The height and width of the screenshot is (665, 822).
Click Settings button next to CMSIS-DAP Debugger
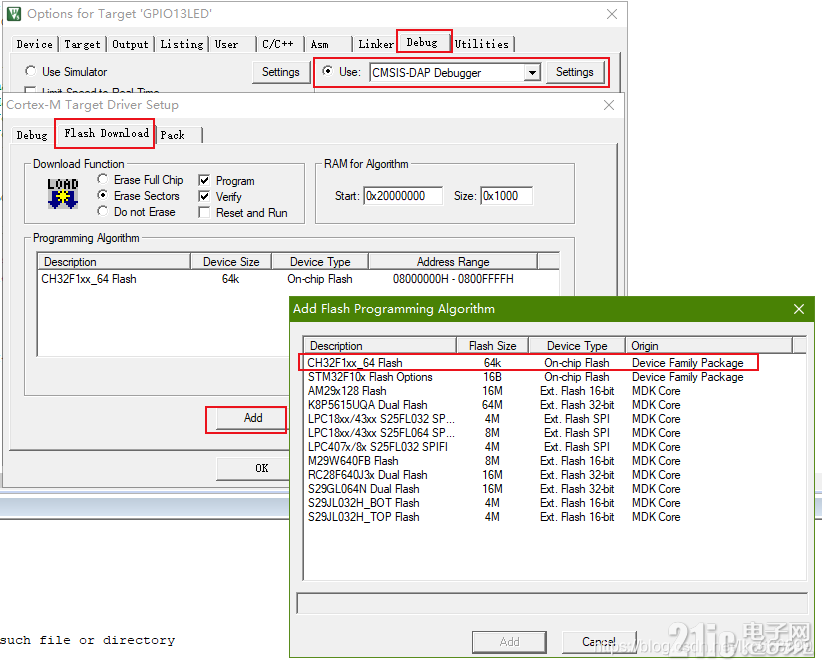pyautogui.click(x=575, y=72)
